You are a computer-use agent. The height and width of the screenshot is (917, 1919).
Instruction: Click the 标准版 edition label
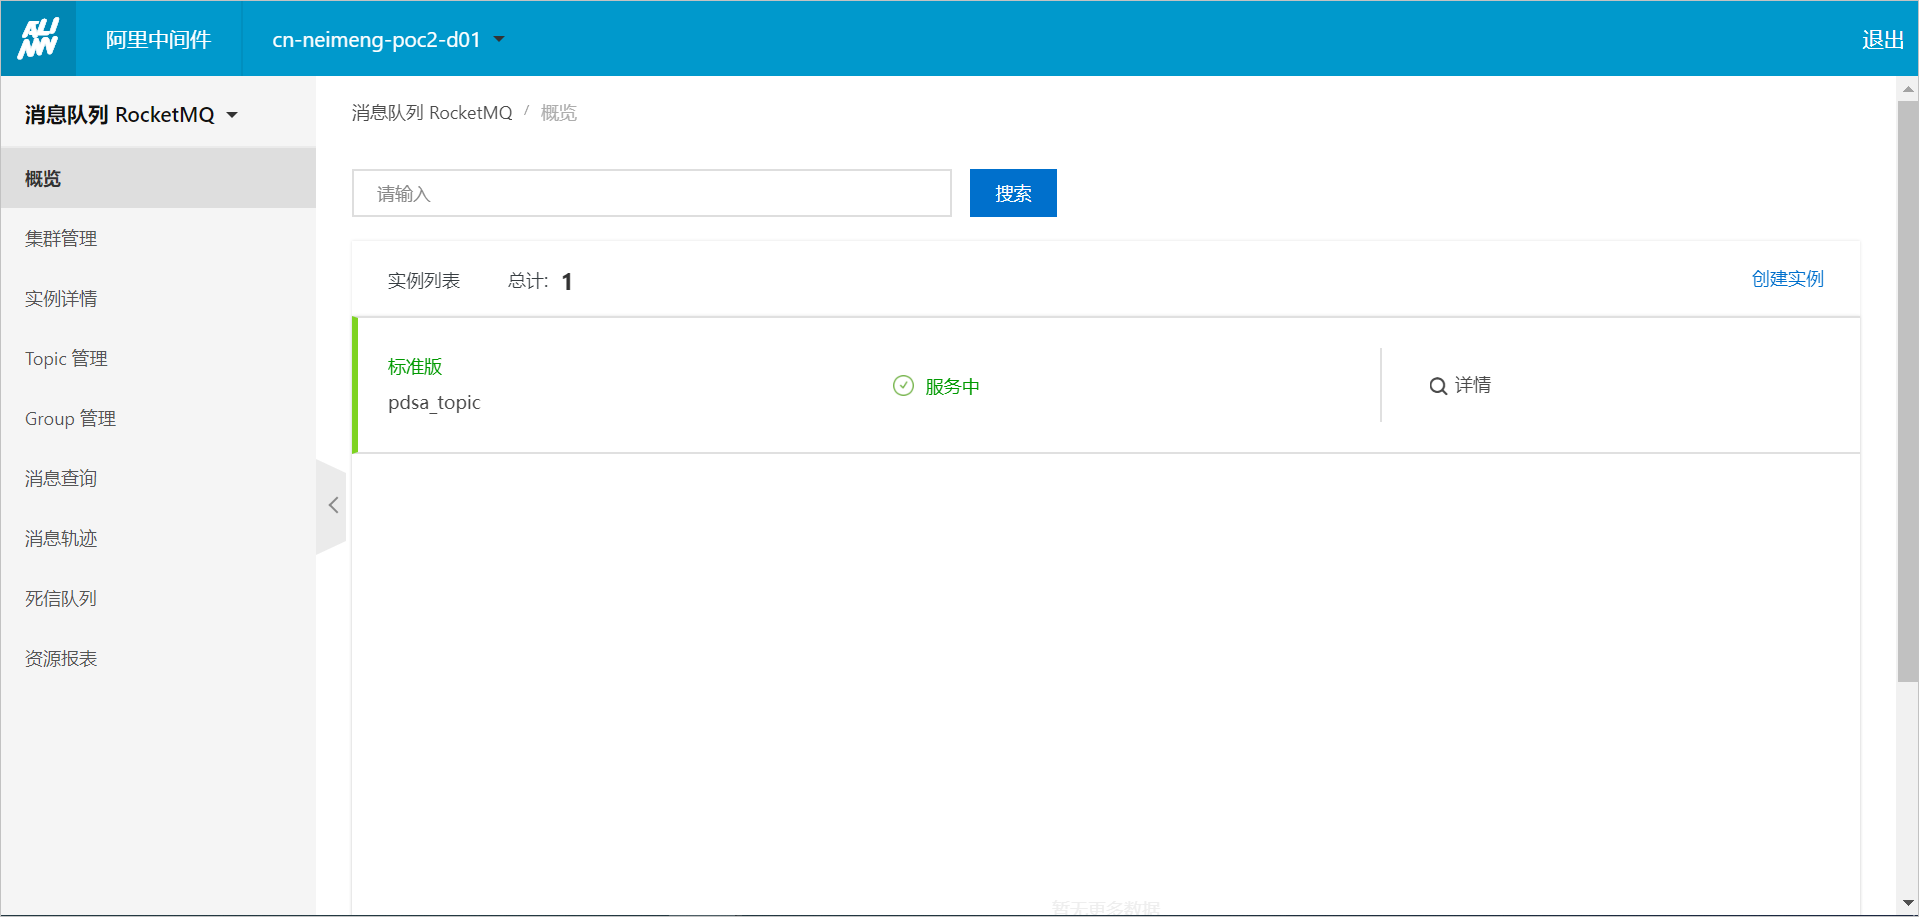click(x=415, y=367)
